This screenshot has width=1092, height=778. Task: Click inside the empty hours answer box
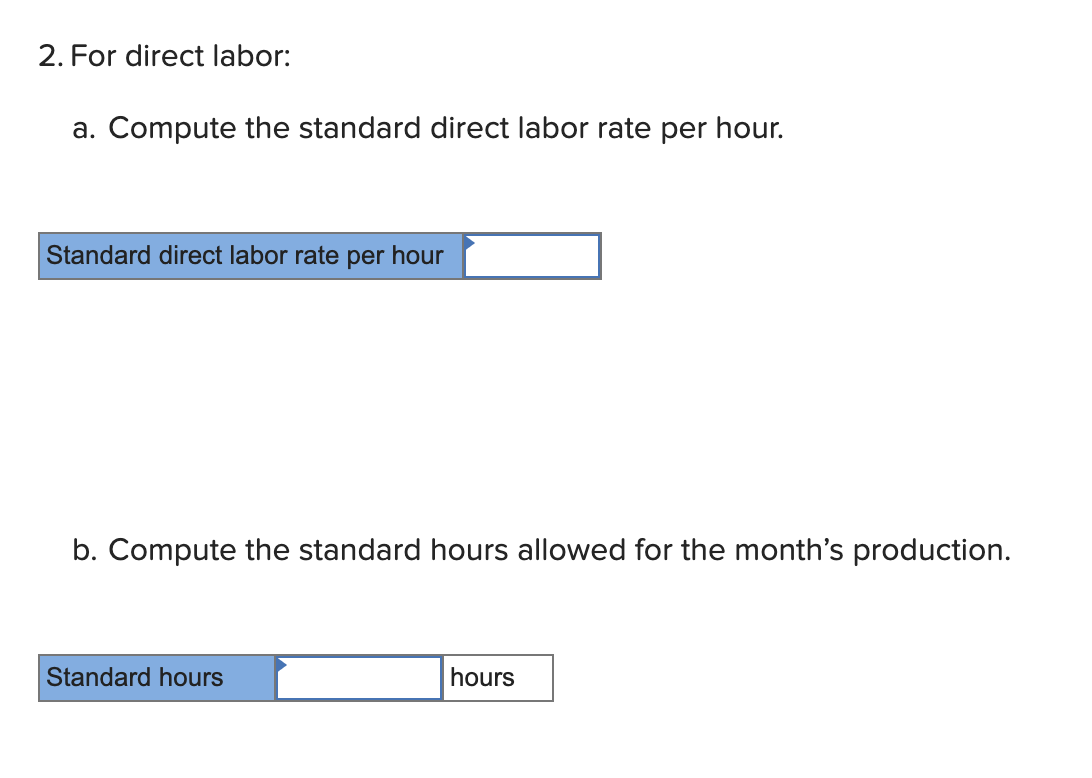click(x=358, y=678)
